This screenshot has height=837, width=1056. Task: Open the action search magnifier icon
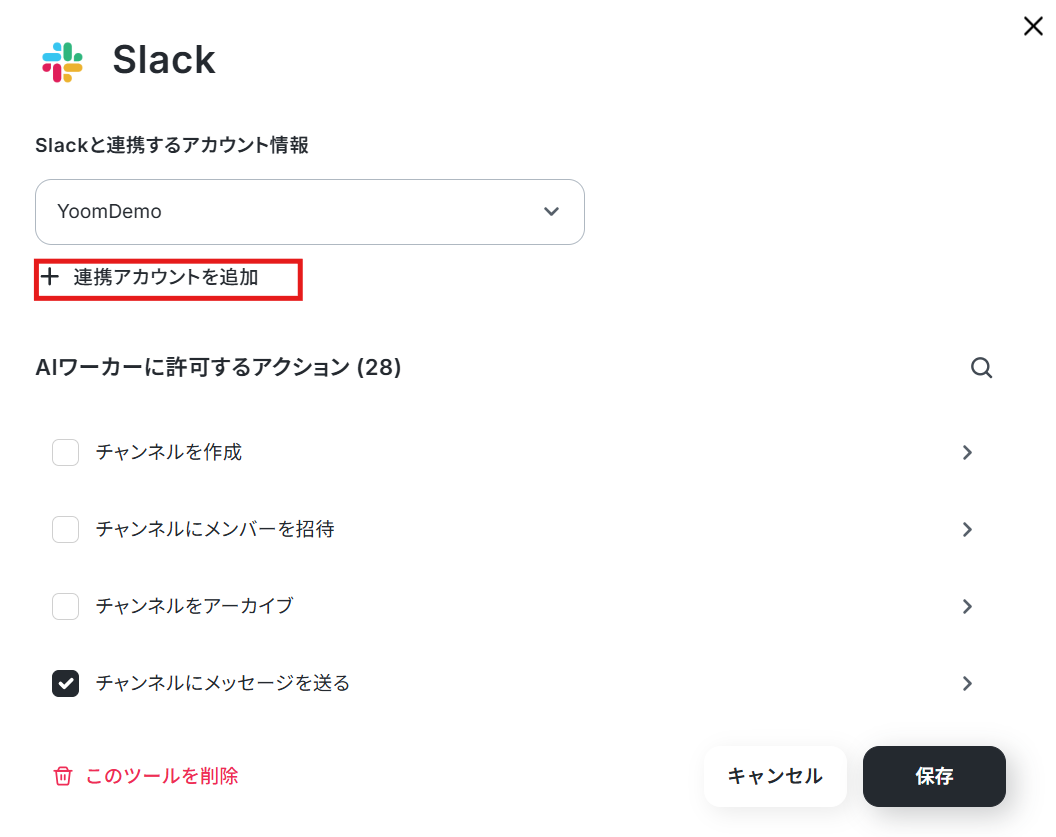(981, 368)
